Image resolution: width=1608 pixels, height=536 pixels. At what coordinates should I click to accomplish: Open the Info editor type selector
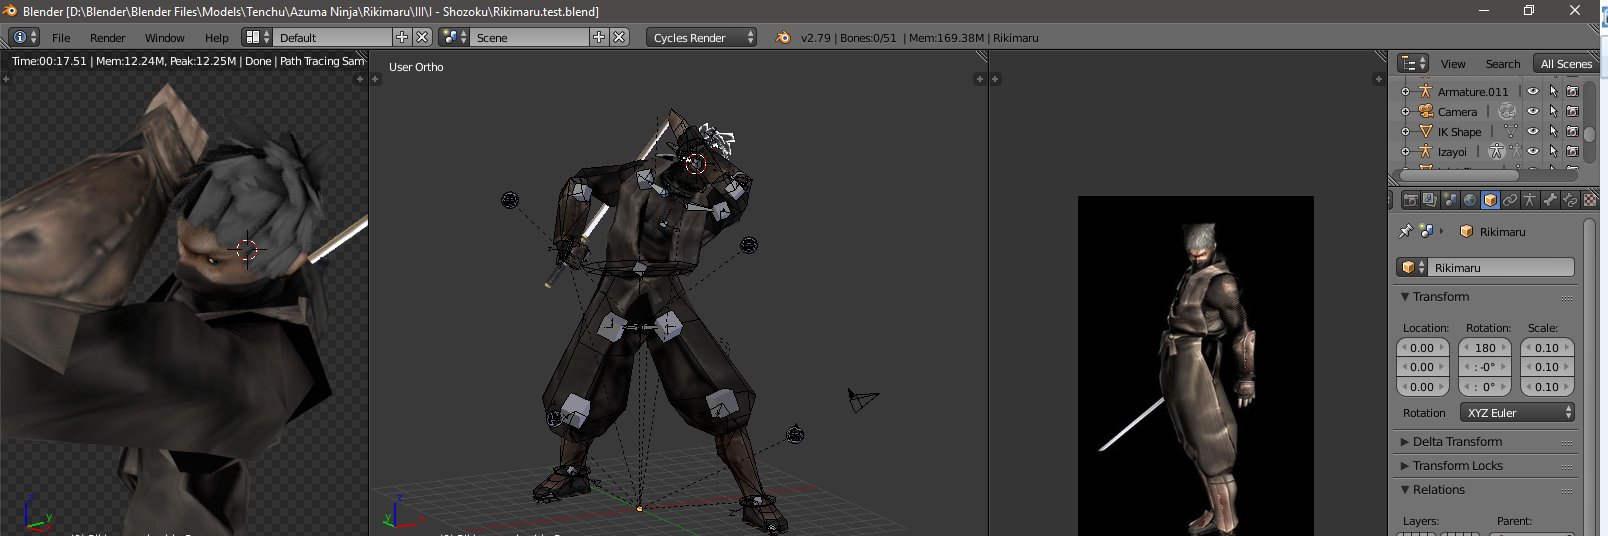pos(23,37)
